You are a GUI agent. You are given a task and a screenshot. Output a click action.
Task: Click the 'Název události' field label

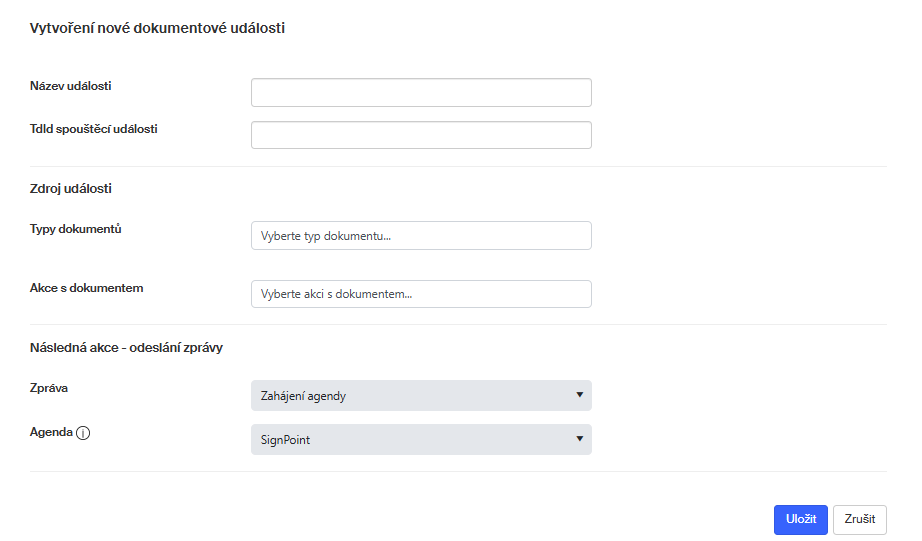(71, 86)
